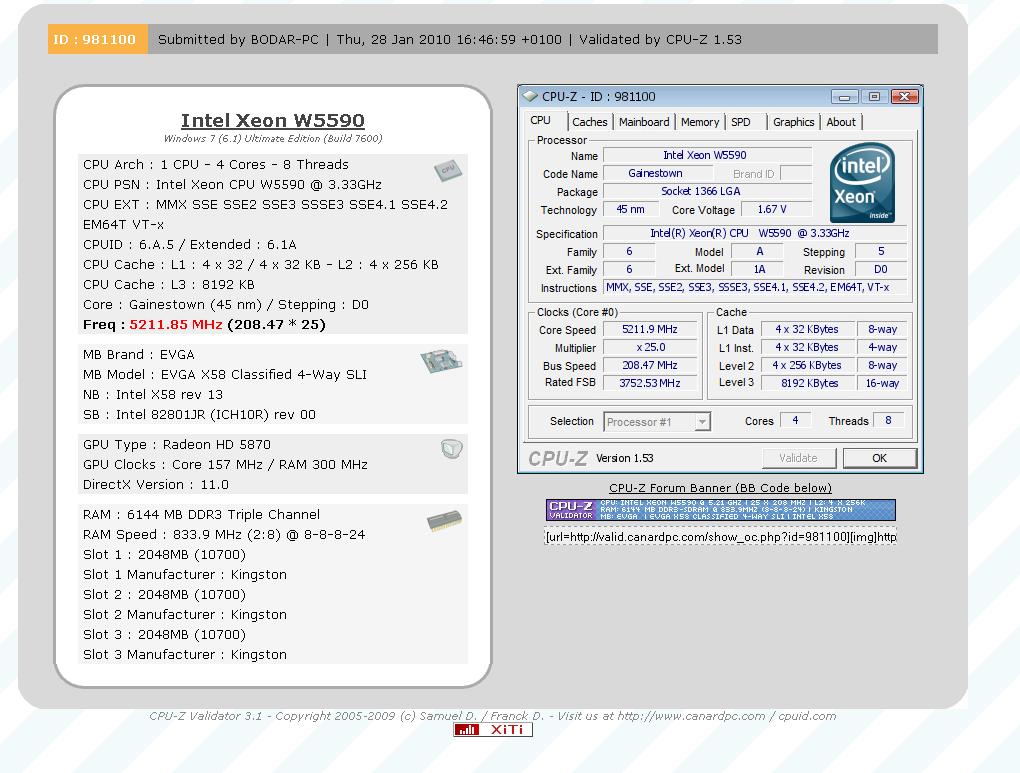The height and width of the screenshot is (773, 1020).
Task: Click the Multiplier value x 25.0
Action: [x=650, y=347]
